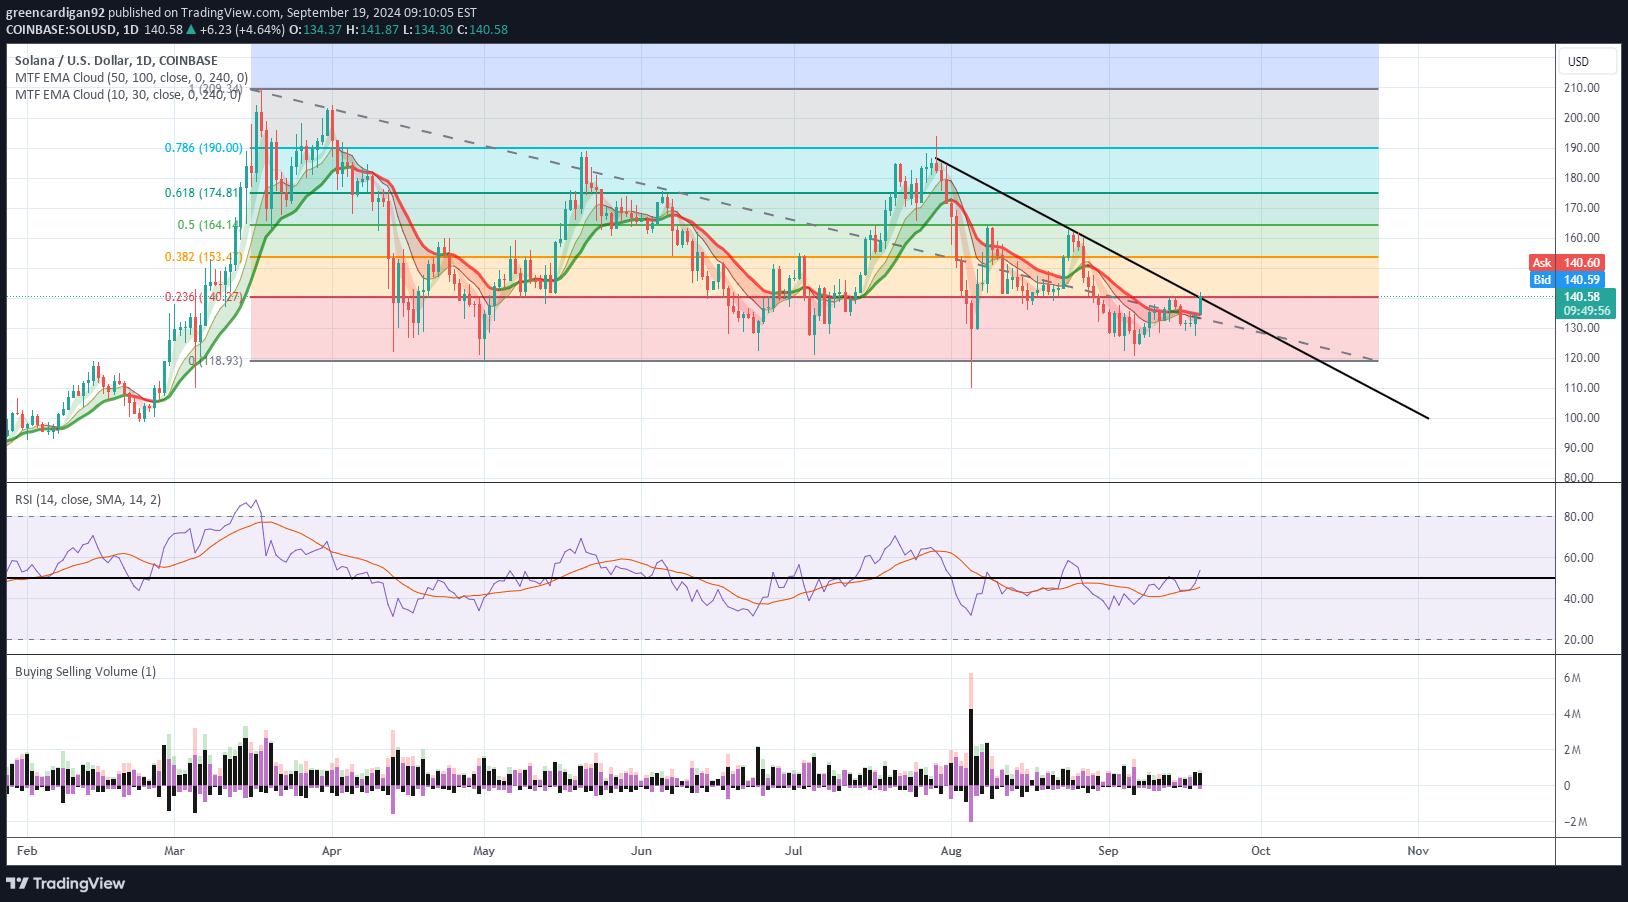
Task: Select the O:134.37 open value in header
Action: [x=314, y=30]
